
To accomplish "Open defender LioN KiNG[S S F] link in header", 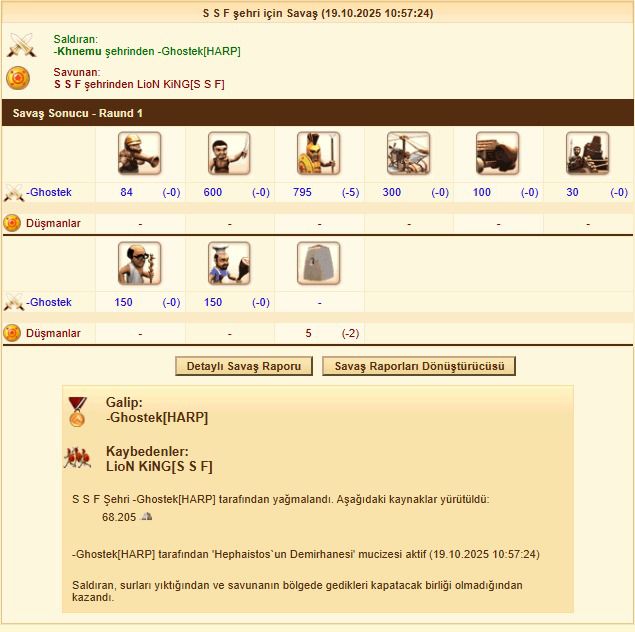I will pyautogui.click(x=181, y=84).
